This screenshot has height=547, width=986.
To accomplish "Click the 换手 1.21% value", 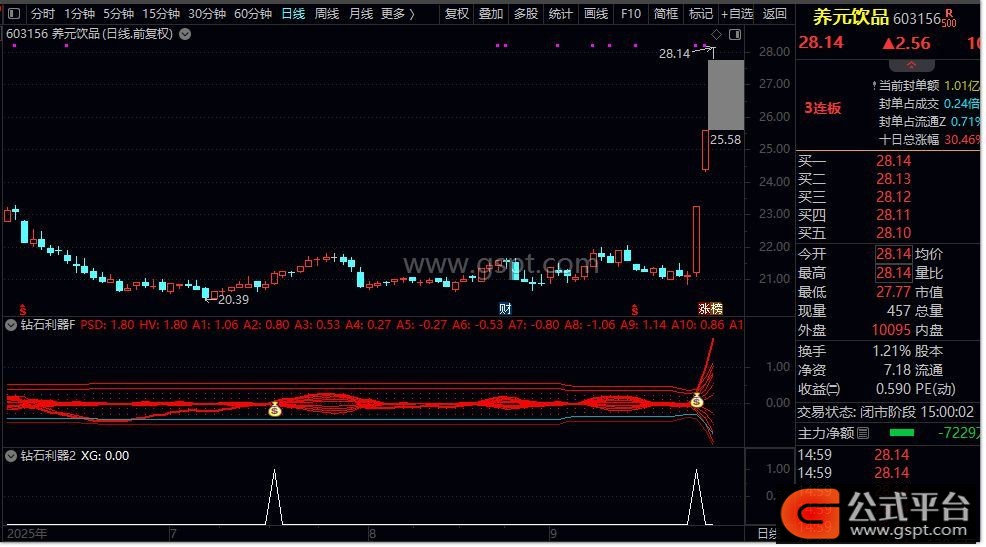I will pyautogui.click(x=892, y=351).
